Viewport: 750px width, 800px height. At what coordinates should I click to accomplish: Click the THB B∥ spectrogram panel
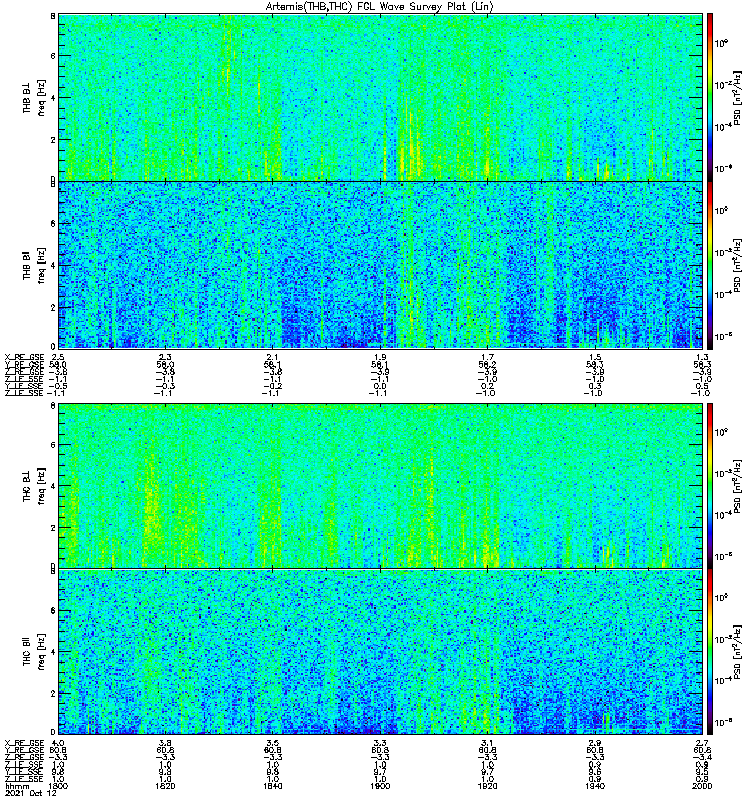pyautogui.click(x=381, y=265)
